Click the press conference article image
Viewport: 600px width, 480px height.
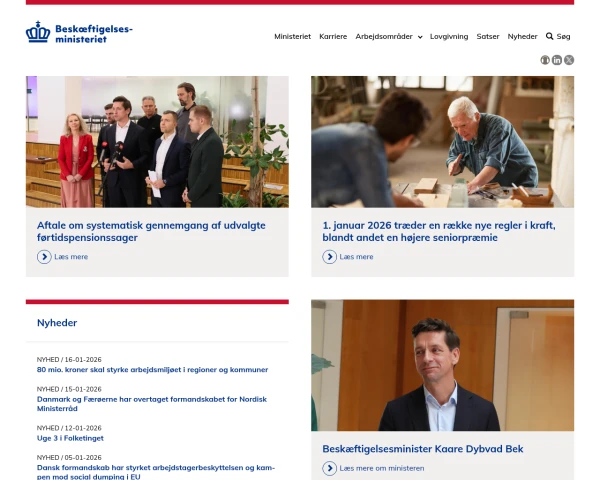[157, 142]
